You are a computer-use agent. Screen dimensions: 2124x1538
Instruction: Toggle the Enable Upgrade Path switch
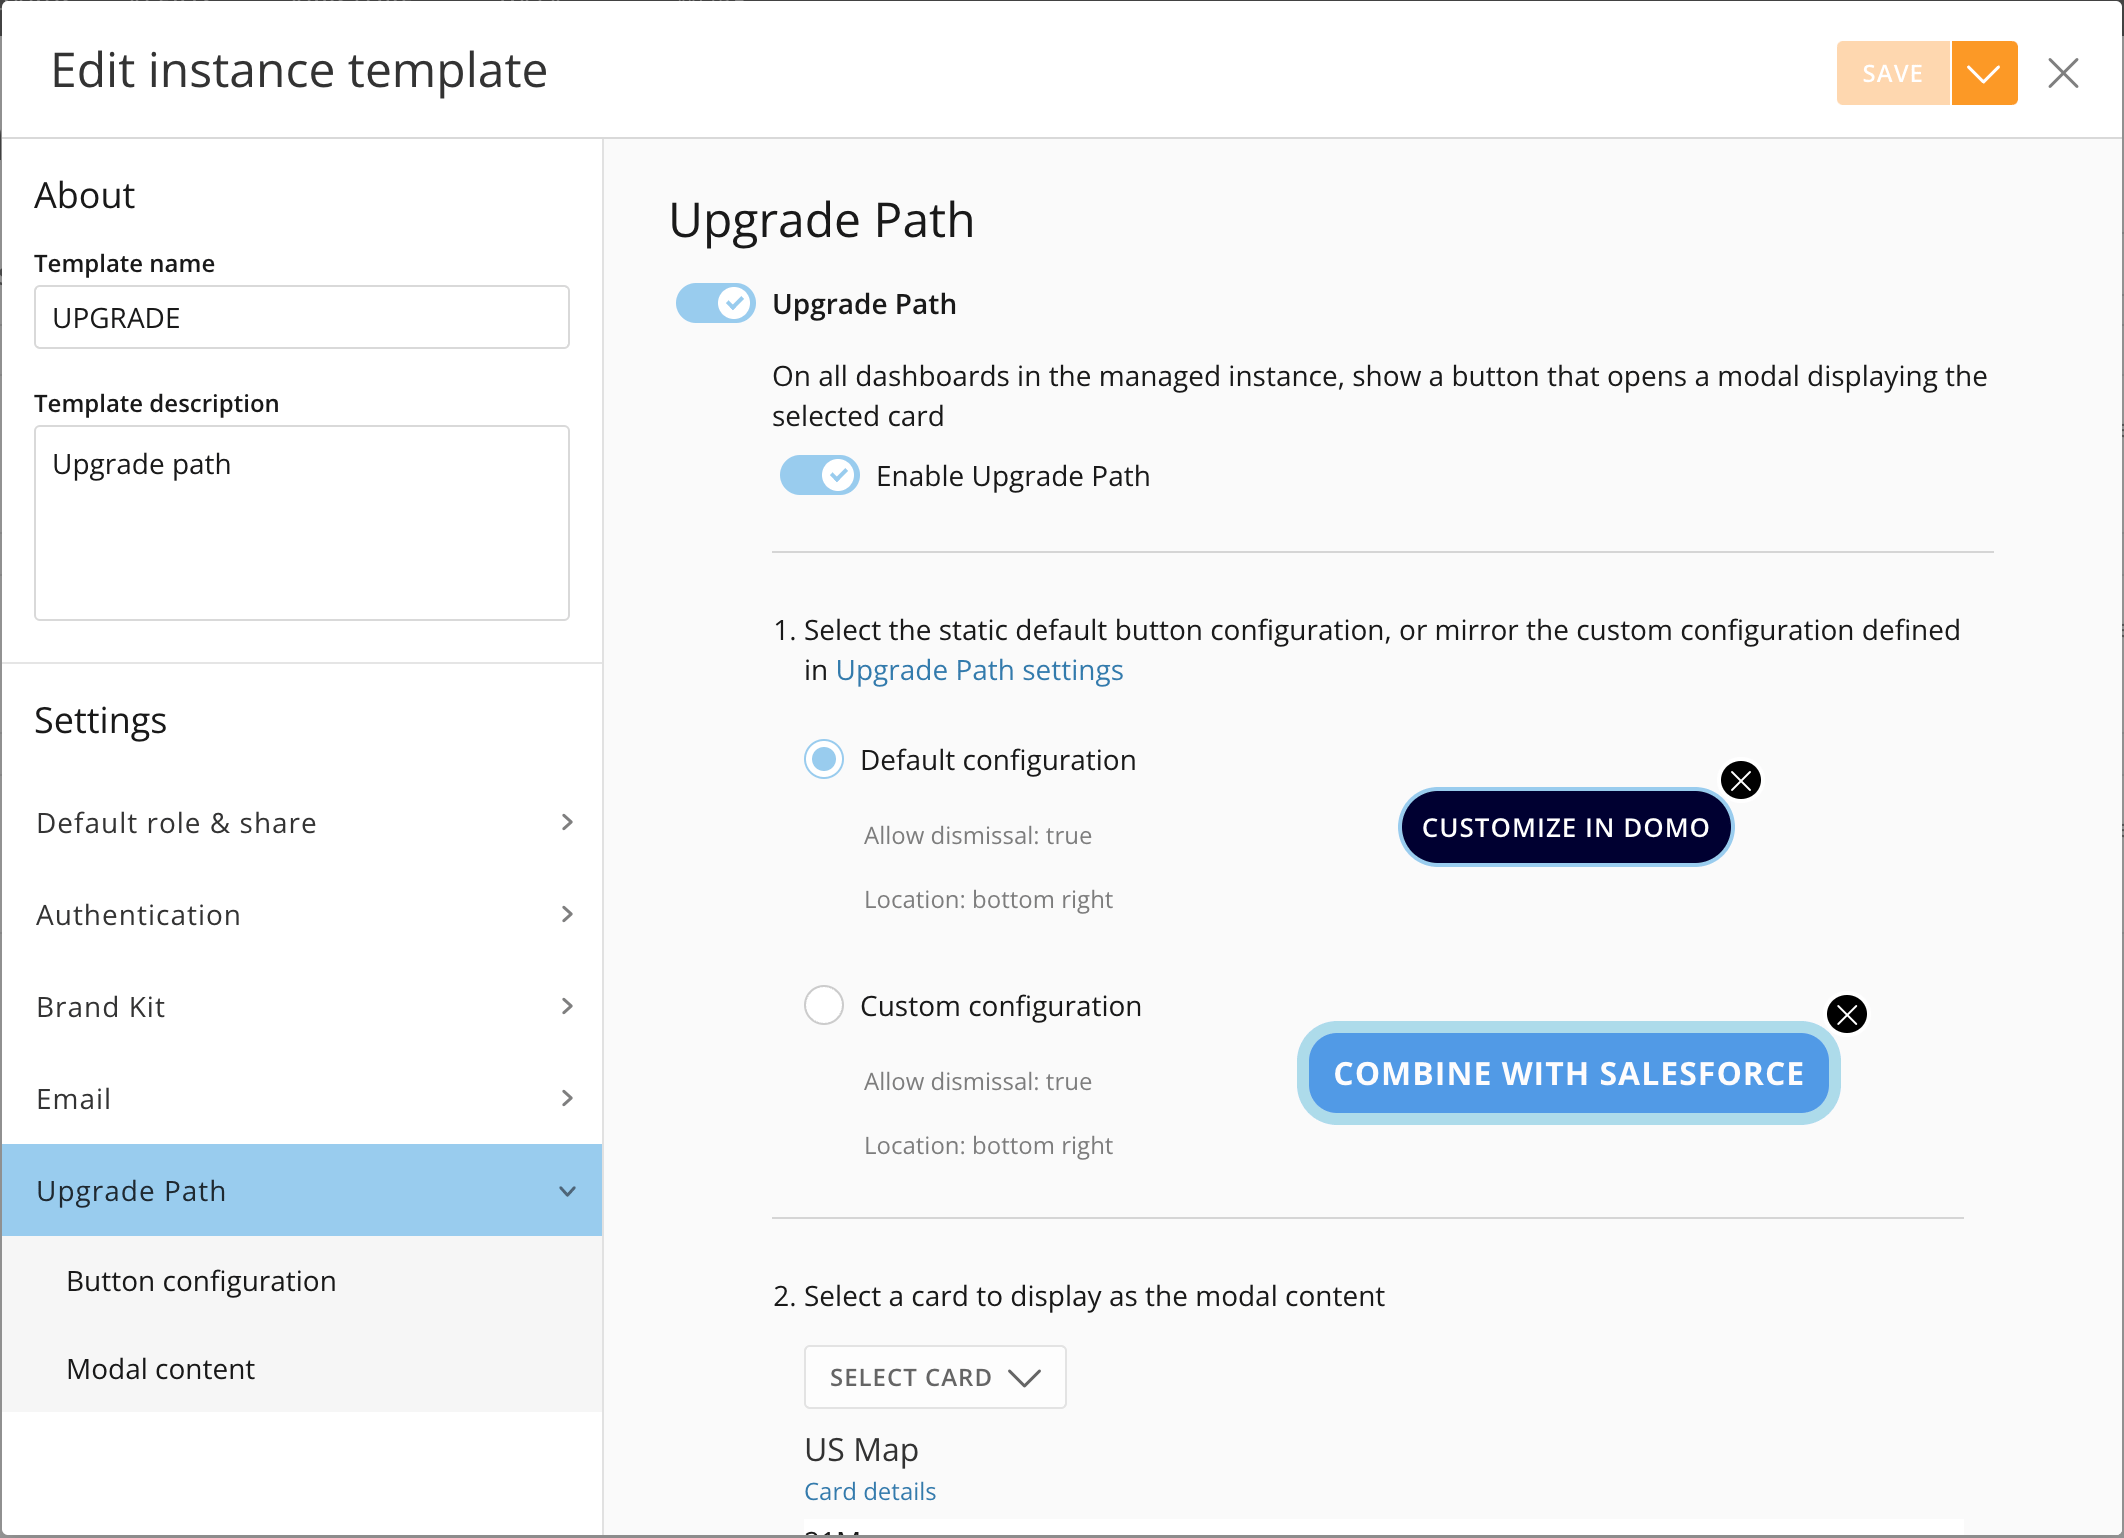click(x=820, y=475)
